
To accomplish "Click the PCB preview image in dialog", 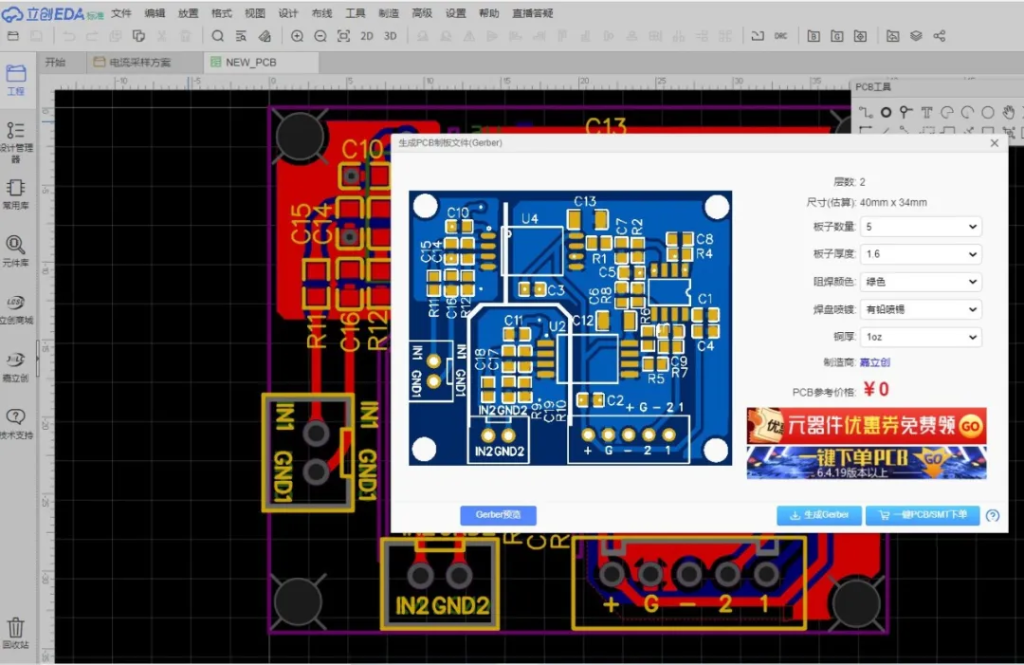I will 570,328.
